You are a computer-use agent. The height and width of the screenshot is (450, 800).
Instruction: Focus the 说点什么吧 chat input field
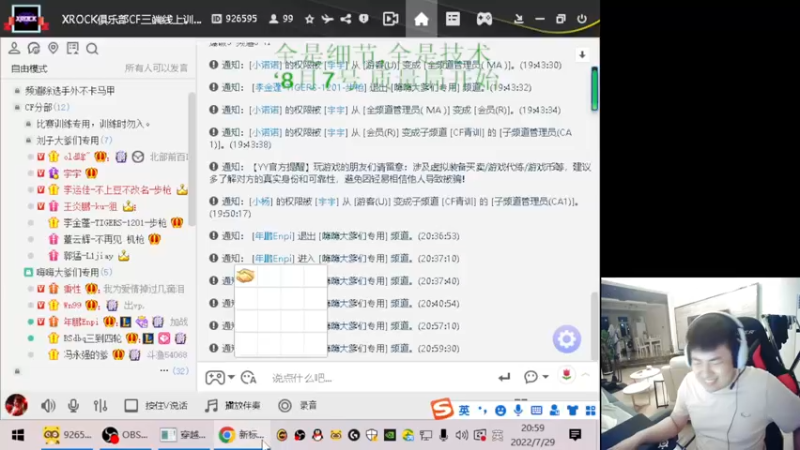tap(378, 378)
